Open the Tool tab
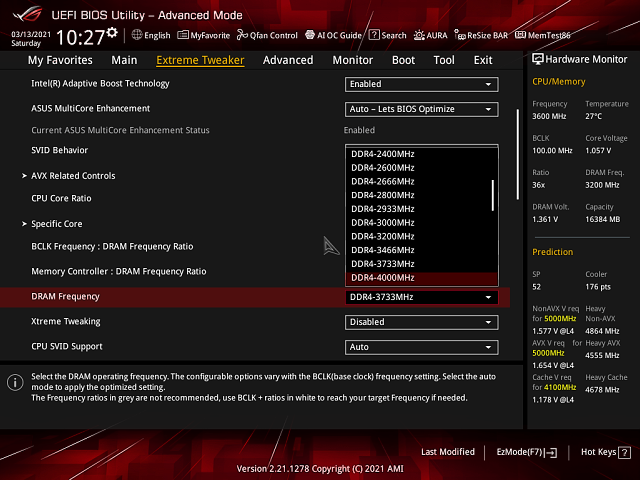Viewport: 640px width, 480px height. tap(444, 60)
